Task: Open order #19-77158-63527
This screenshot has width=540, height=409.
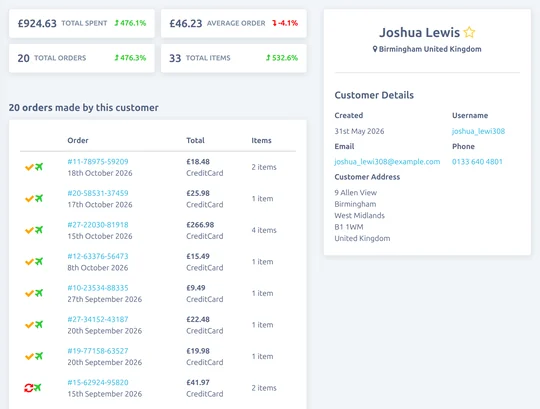Action: coord(98,351)
